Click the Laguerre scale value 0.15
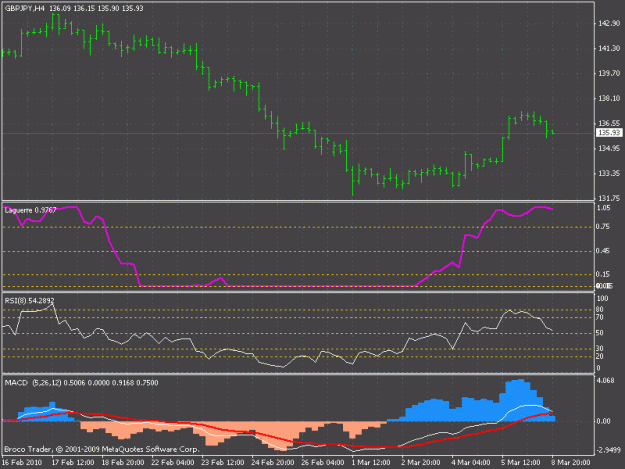This screenshot has height=469, width=625. [x=603, y=274]
